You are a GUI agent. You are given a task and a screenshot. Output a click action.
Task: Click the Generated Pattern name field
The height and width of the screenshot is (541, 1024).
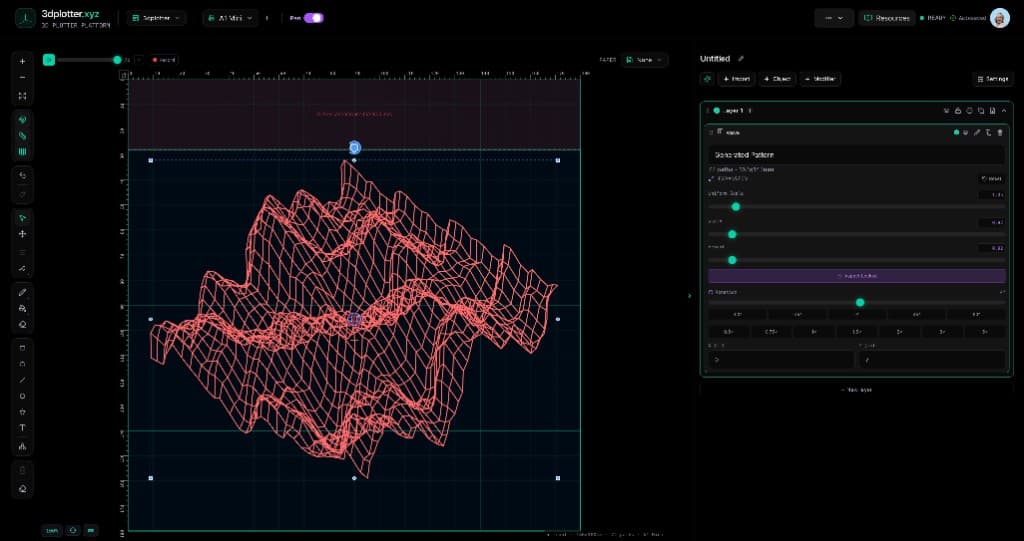click(x=857, y=155)
